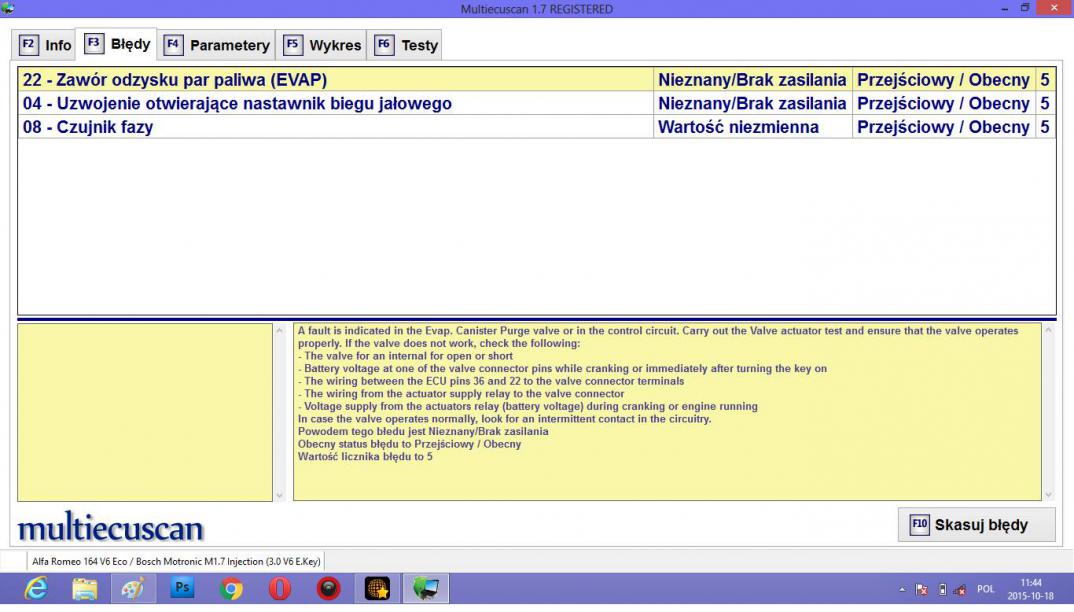
Task: Switch to the Info tab
Action: 46,45
